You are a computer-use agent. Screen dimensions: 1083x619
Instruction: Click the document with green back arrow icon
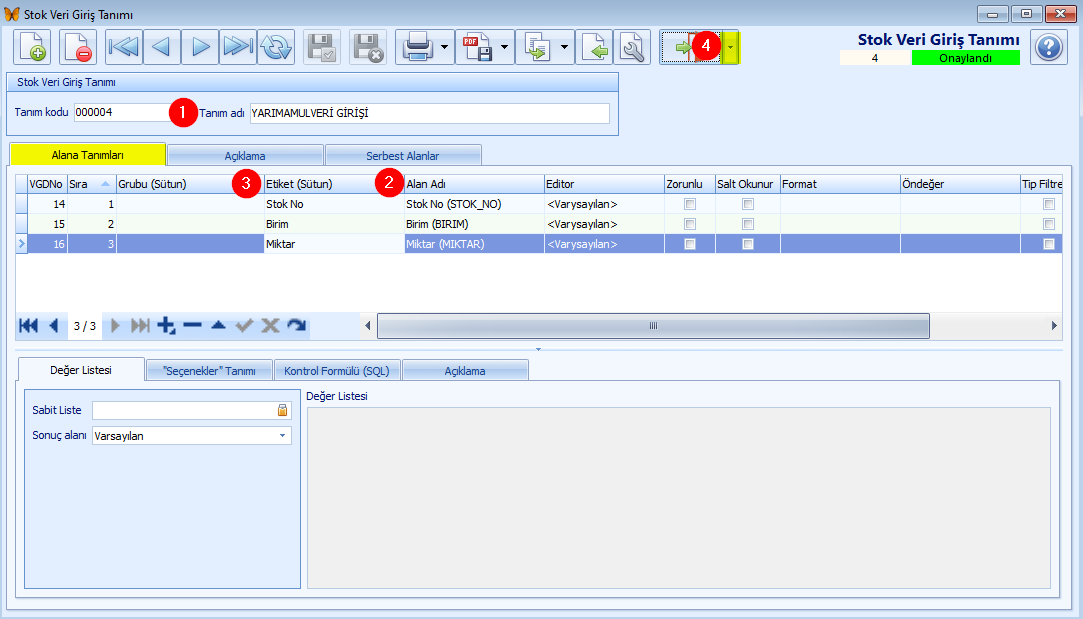click(x=594, y=47)
